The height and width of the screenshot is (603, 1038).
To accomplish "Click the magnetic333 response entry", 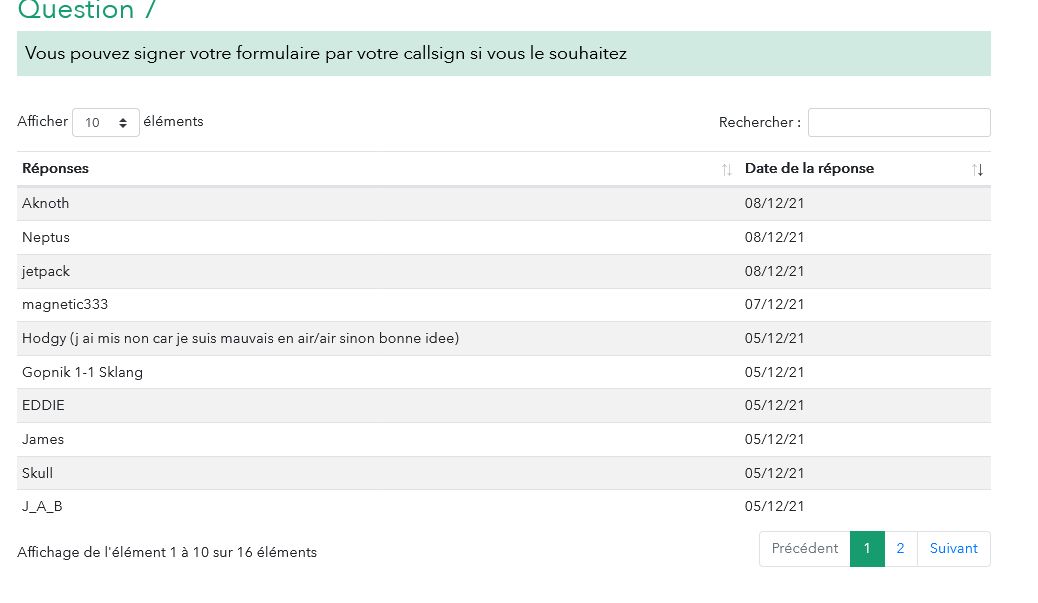I will [x=64, y=305].
